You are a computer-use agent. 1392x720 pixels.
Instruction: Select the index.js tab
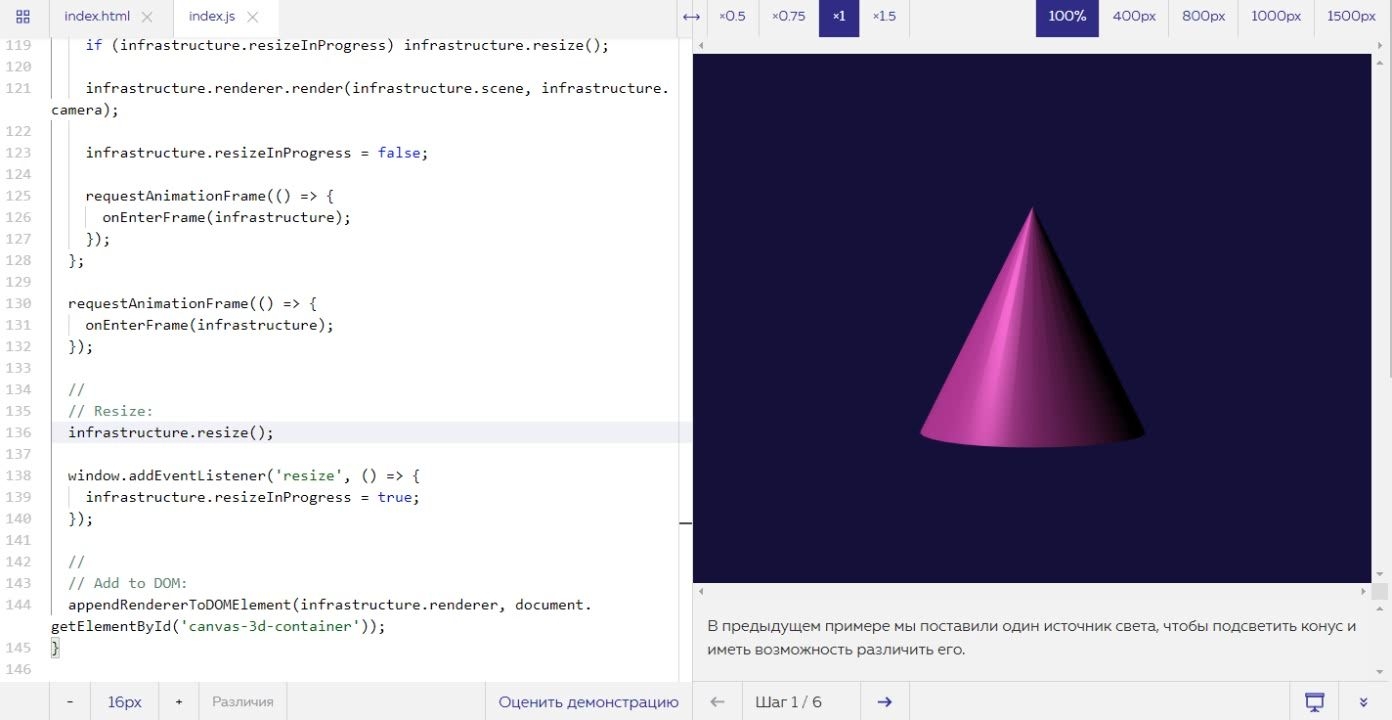click(x=211, y=17)
